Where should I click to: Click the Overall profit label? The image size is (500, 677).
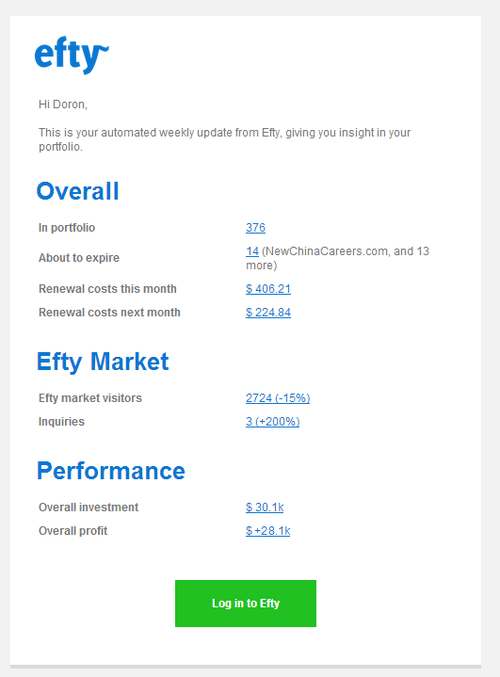pyautogui.click(x=73, y=531)
